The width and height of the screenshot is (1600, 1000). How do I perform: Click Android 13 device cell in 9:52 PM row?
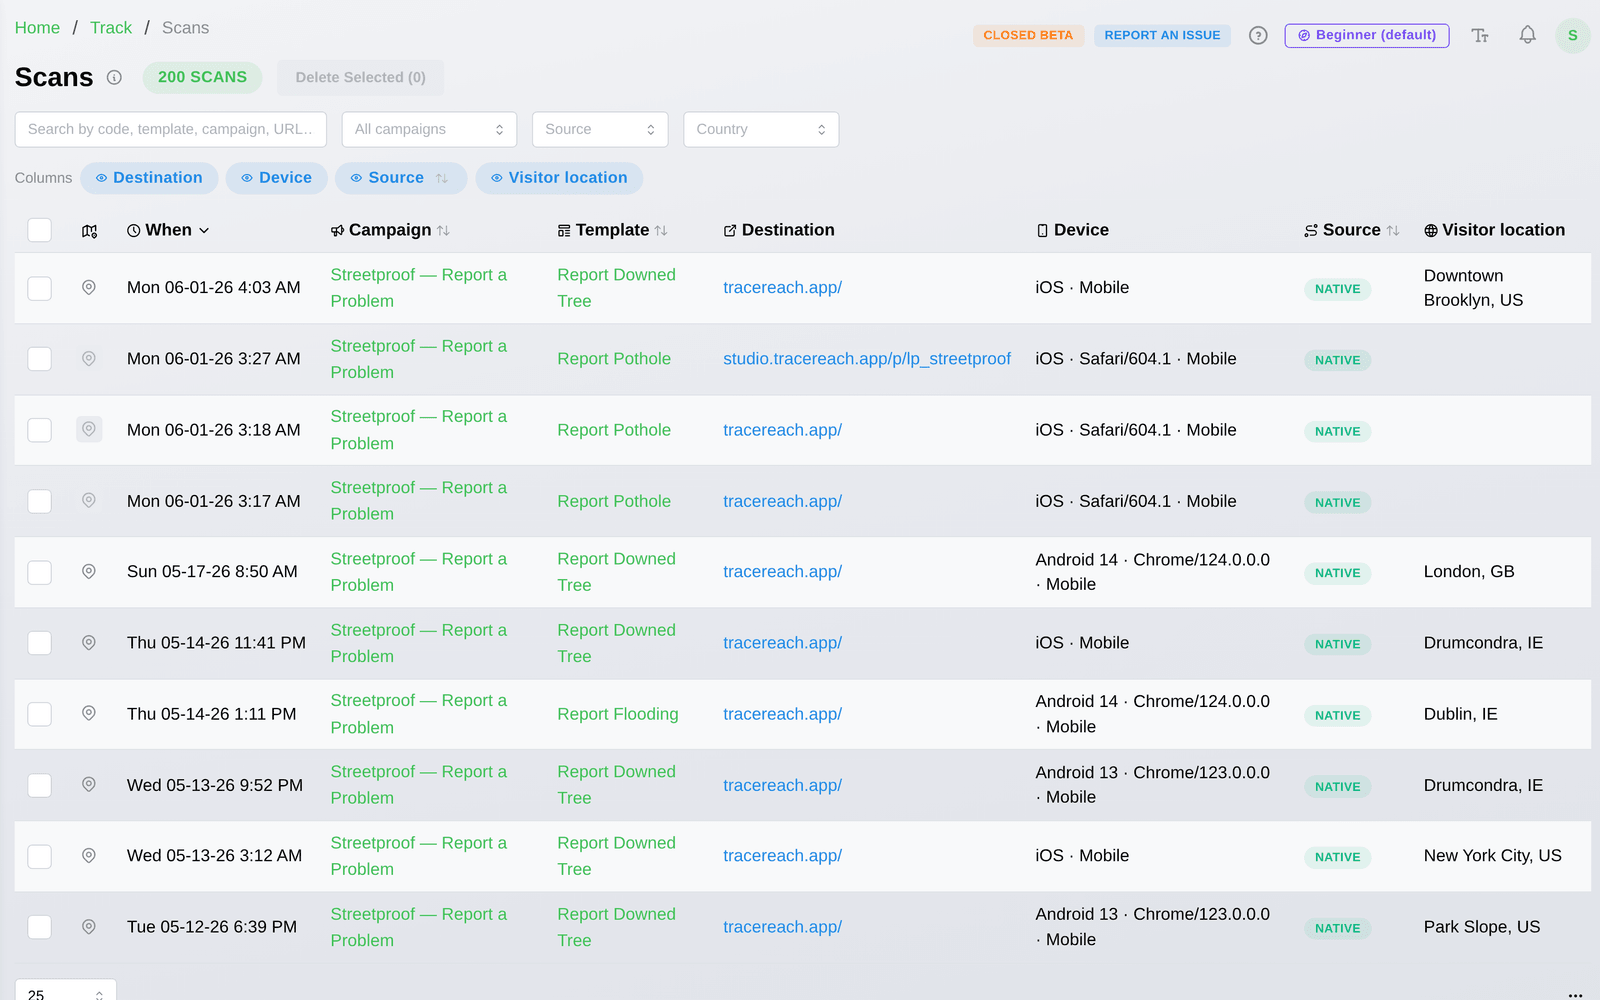click(1153, 785)
